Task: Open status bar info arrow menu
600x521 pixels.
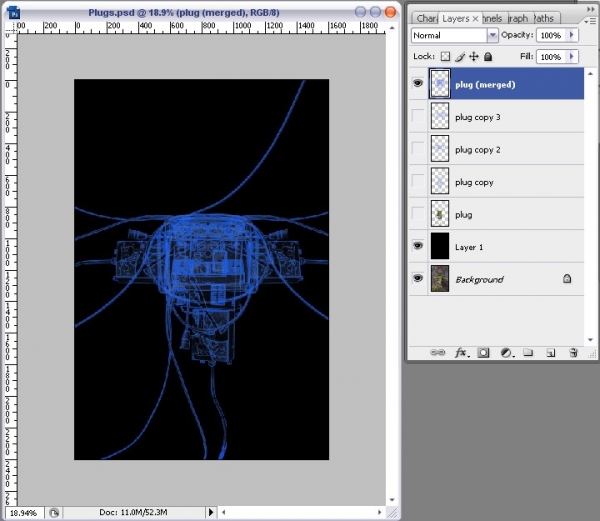Action: click(211, 512)
